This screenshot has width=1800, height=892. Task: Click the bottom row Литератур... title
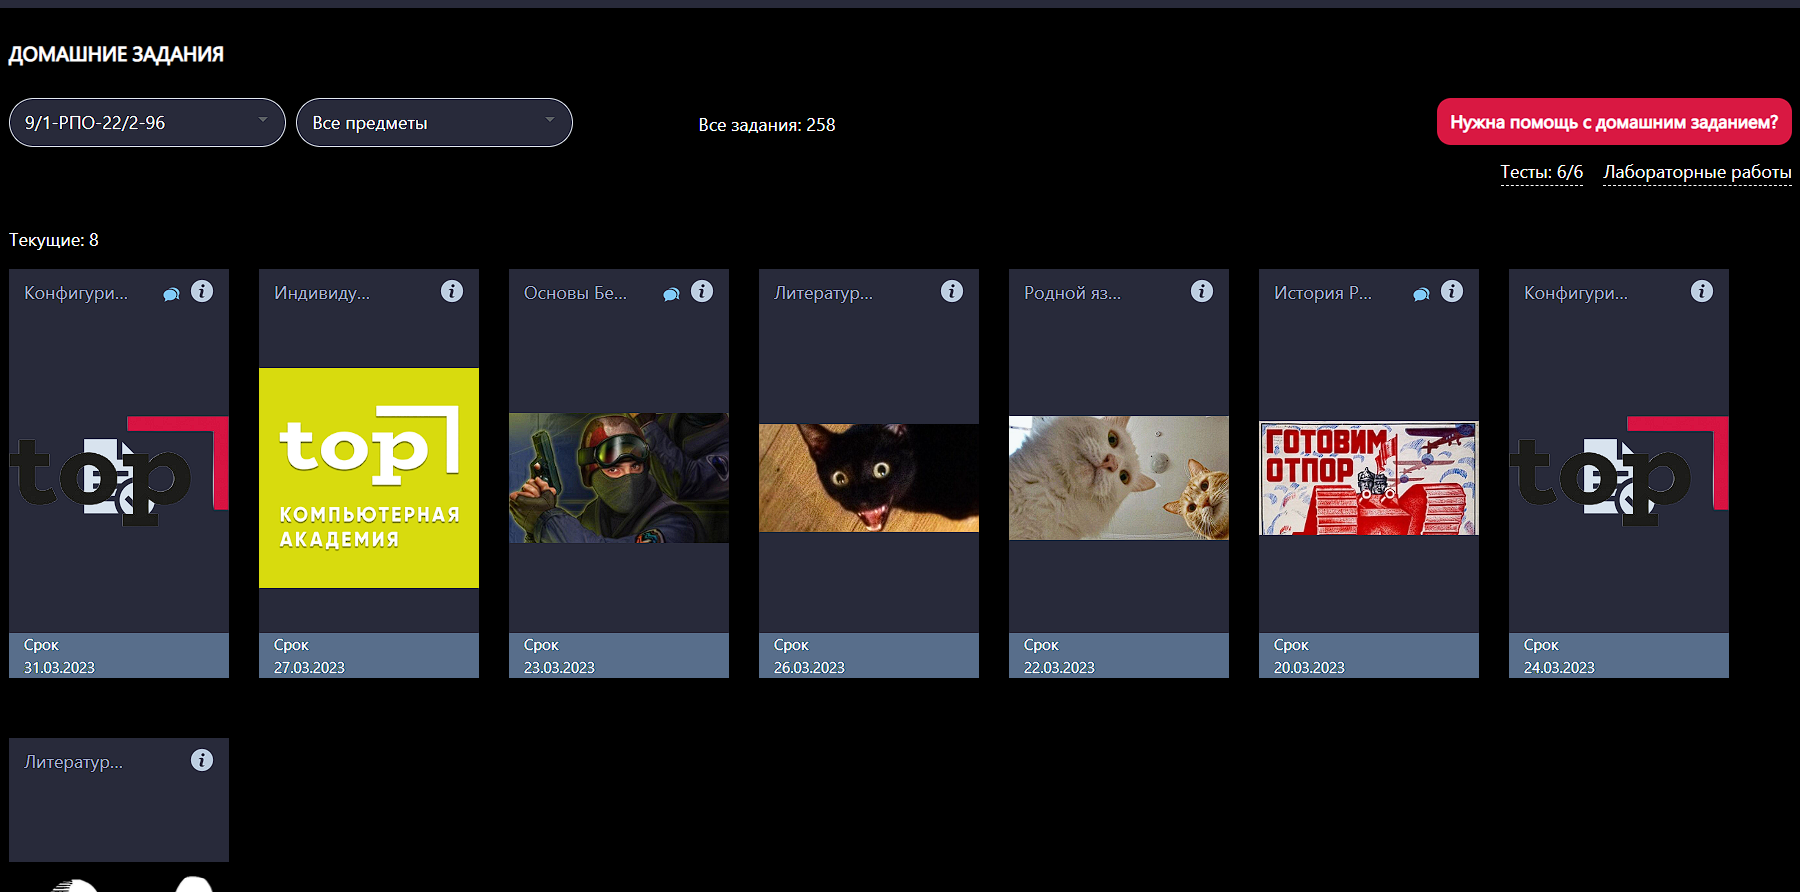tap(73, 762)
